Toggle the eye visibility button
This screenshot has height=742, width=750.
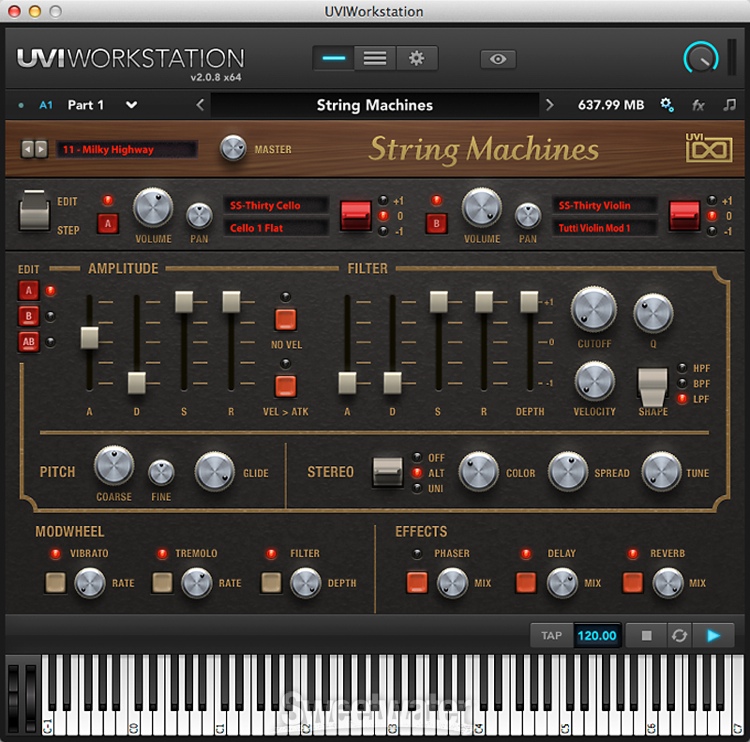(x=498, y=59)
